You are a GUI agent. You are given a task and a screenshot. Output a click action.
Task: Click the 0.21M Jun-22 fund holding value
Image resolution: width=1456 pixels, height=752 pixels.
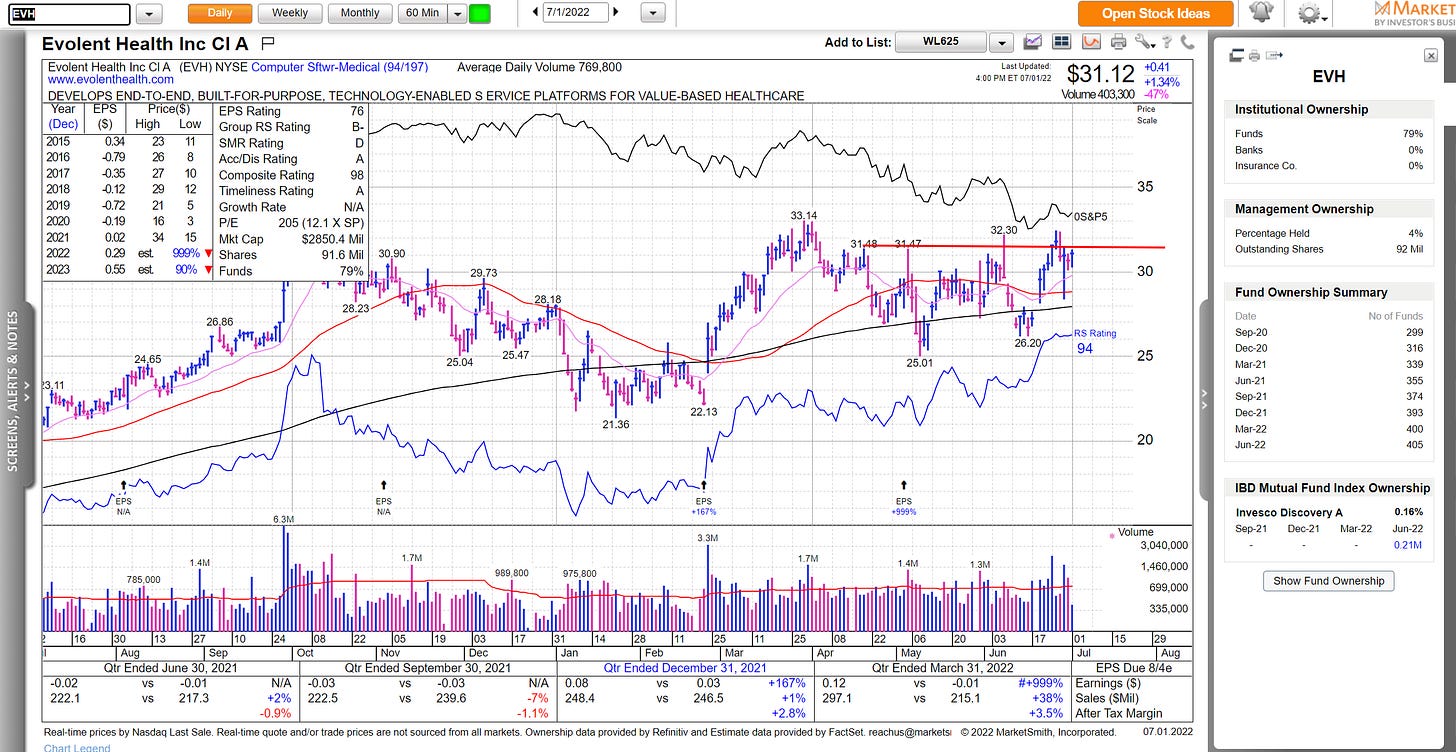[x=1407, y=545]
